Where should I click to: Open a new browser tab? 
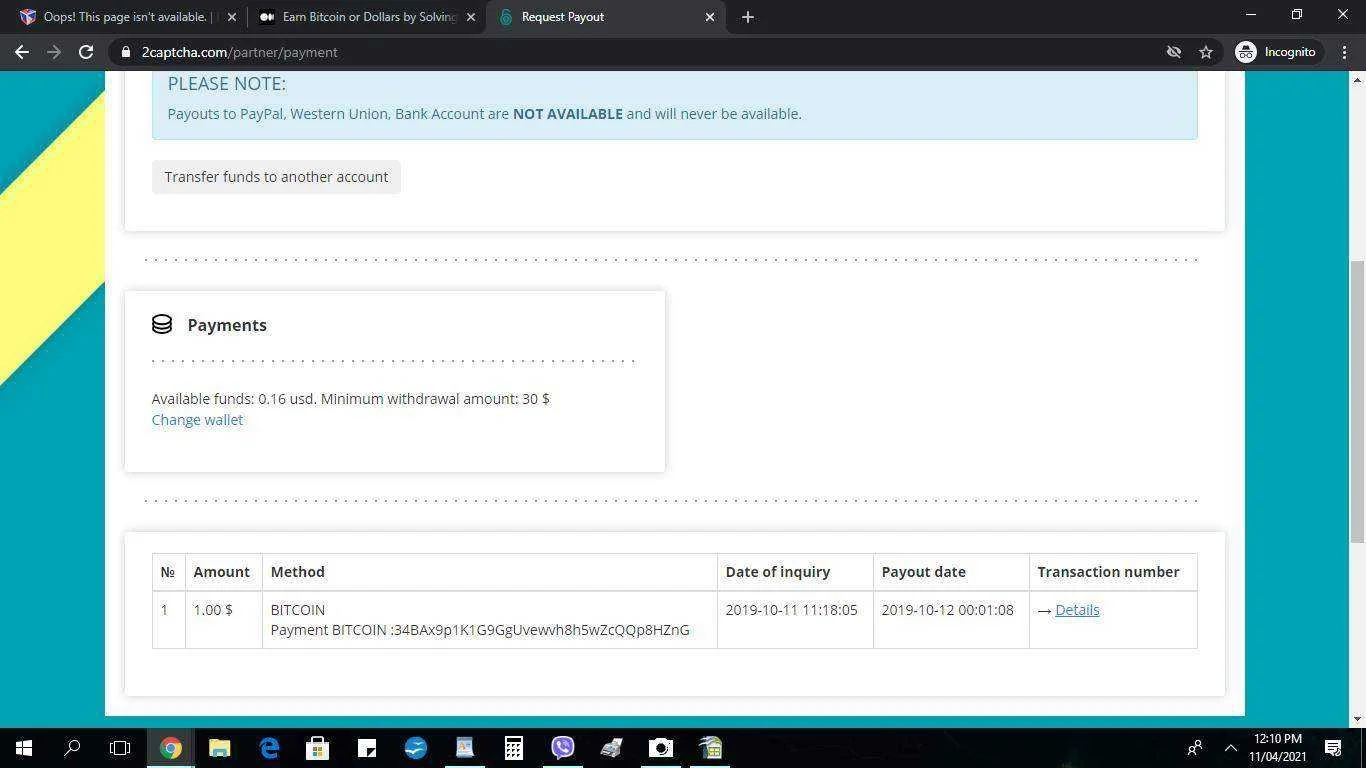[x=748, y=17]
